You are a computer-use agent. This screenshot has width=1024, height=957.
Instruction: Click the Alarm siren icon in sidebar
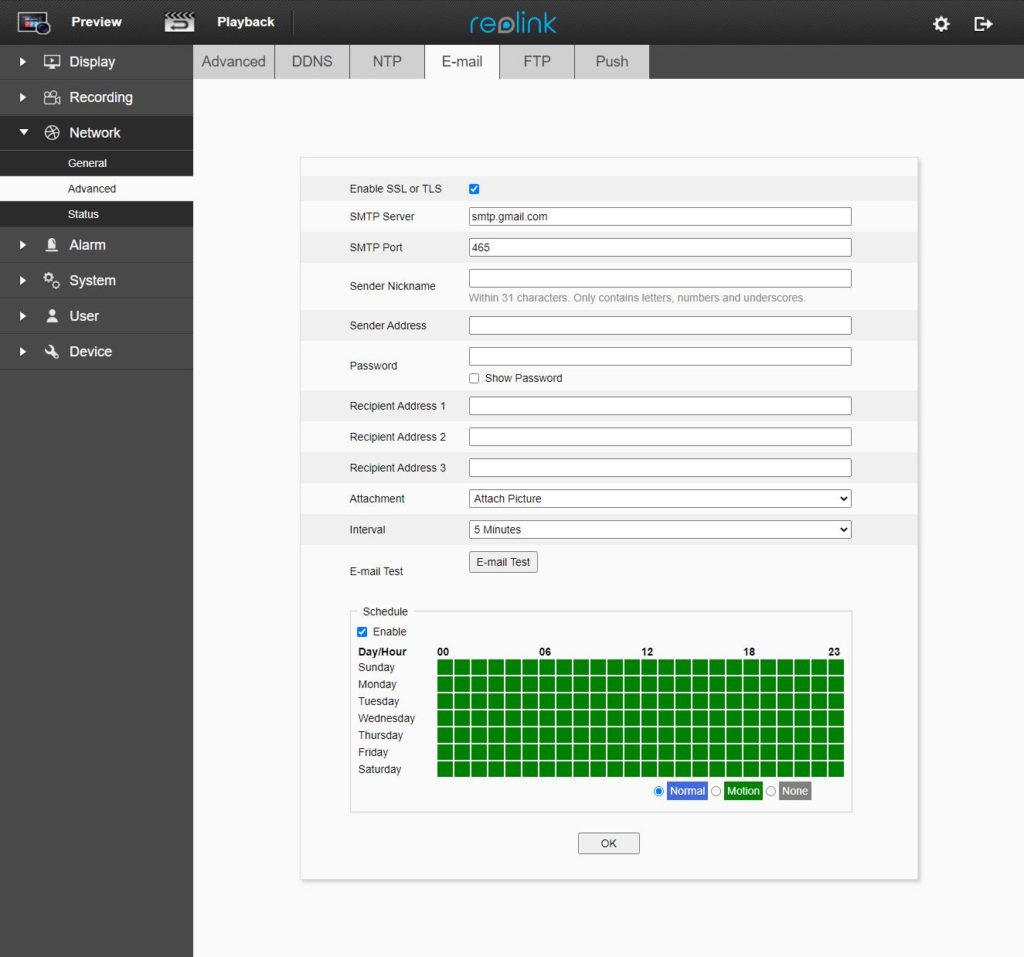pyautogui.click(x=52, y=245)
